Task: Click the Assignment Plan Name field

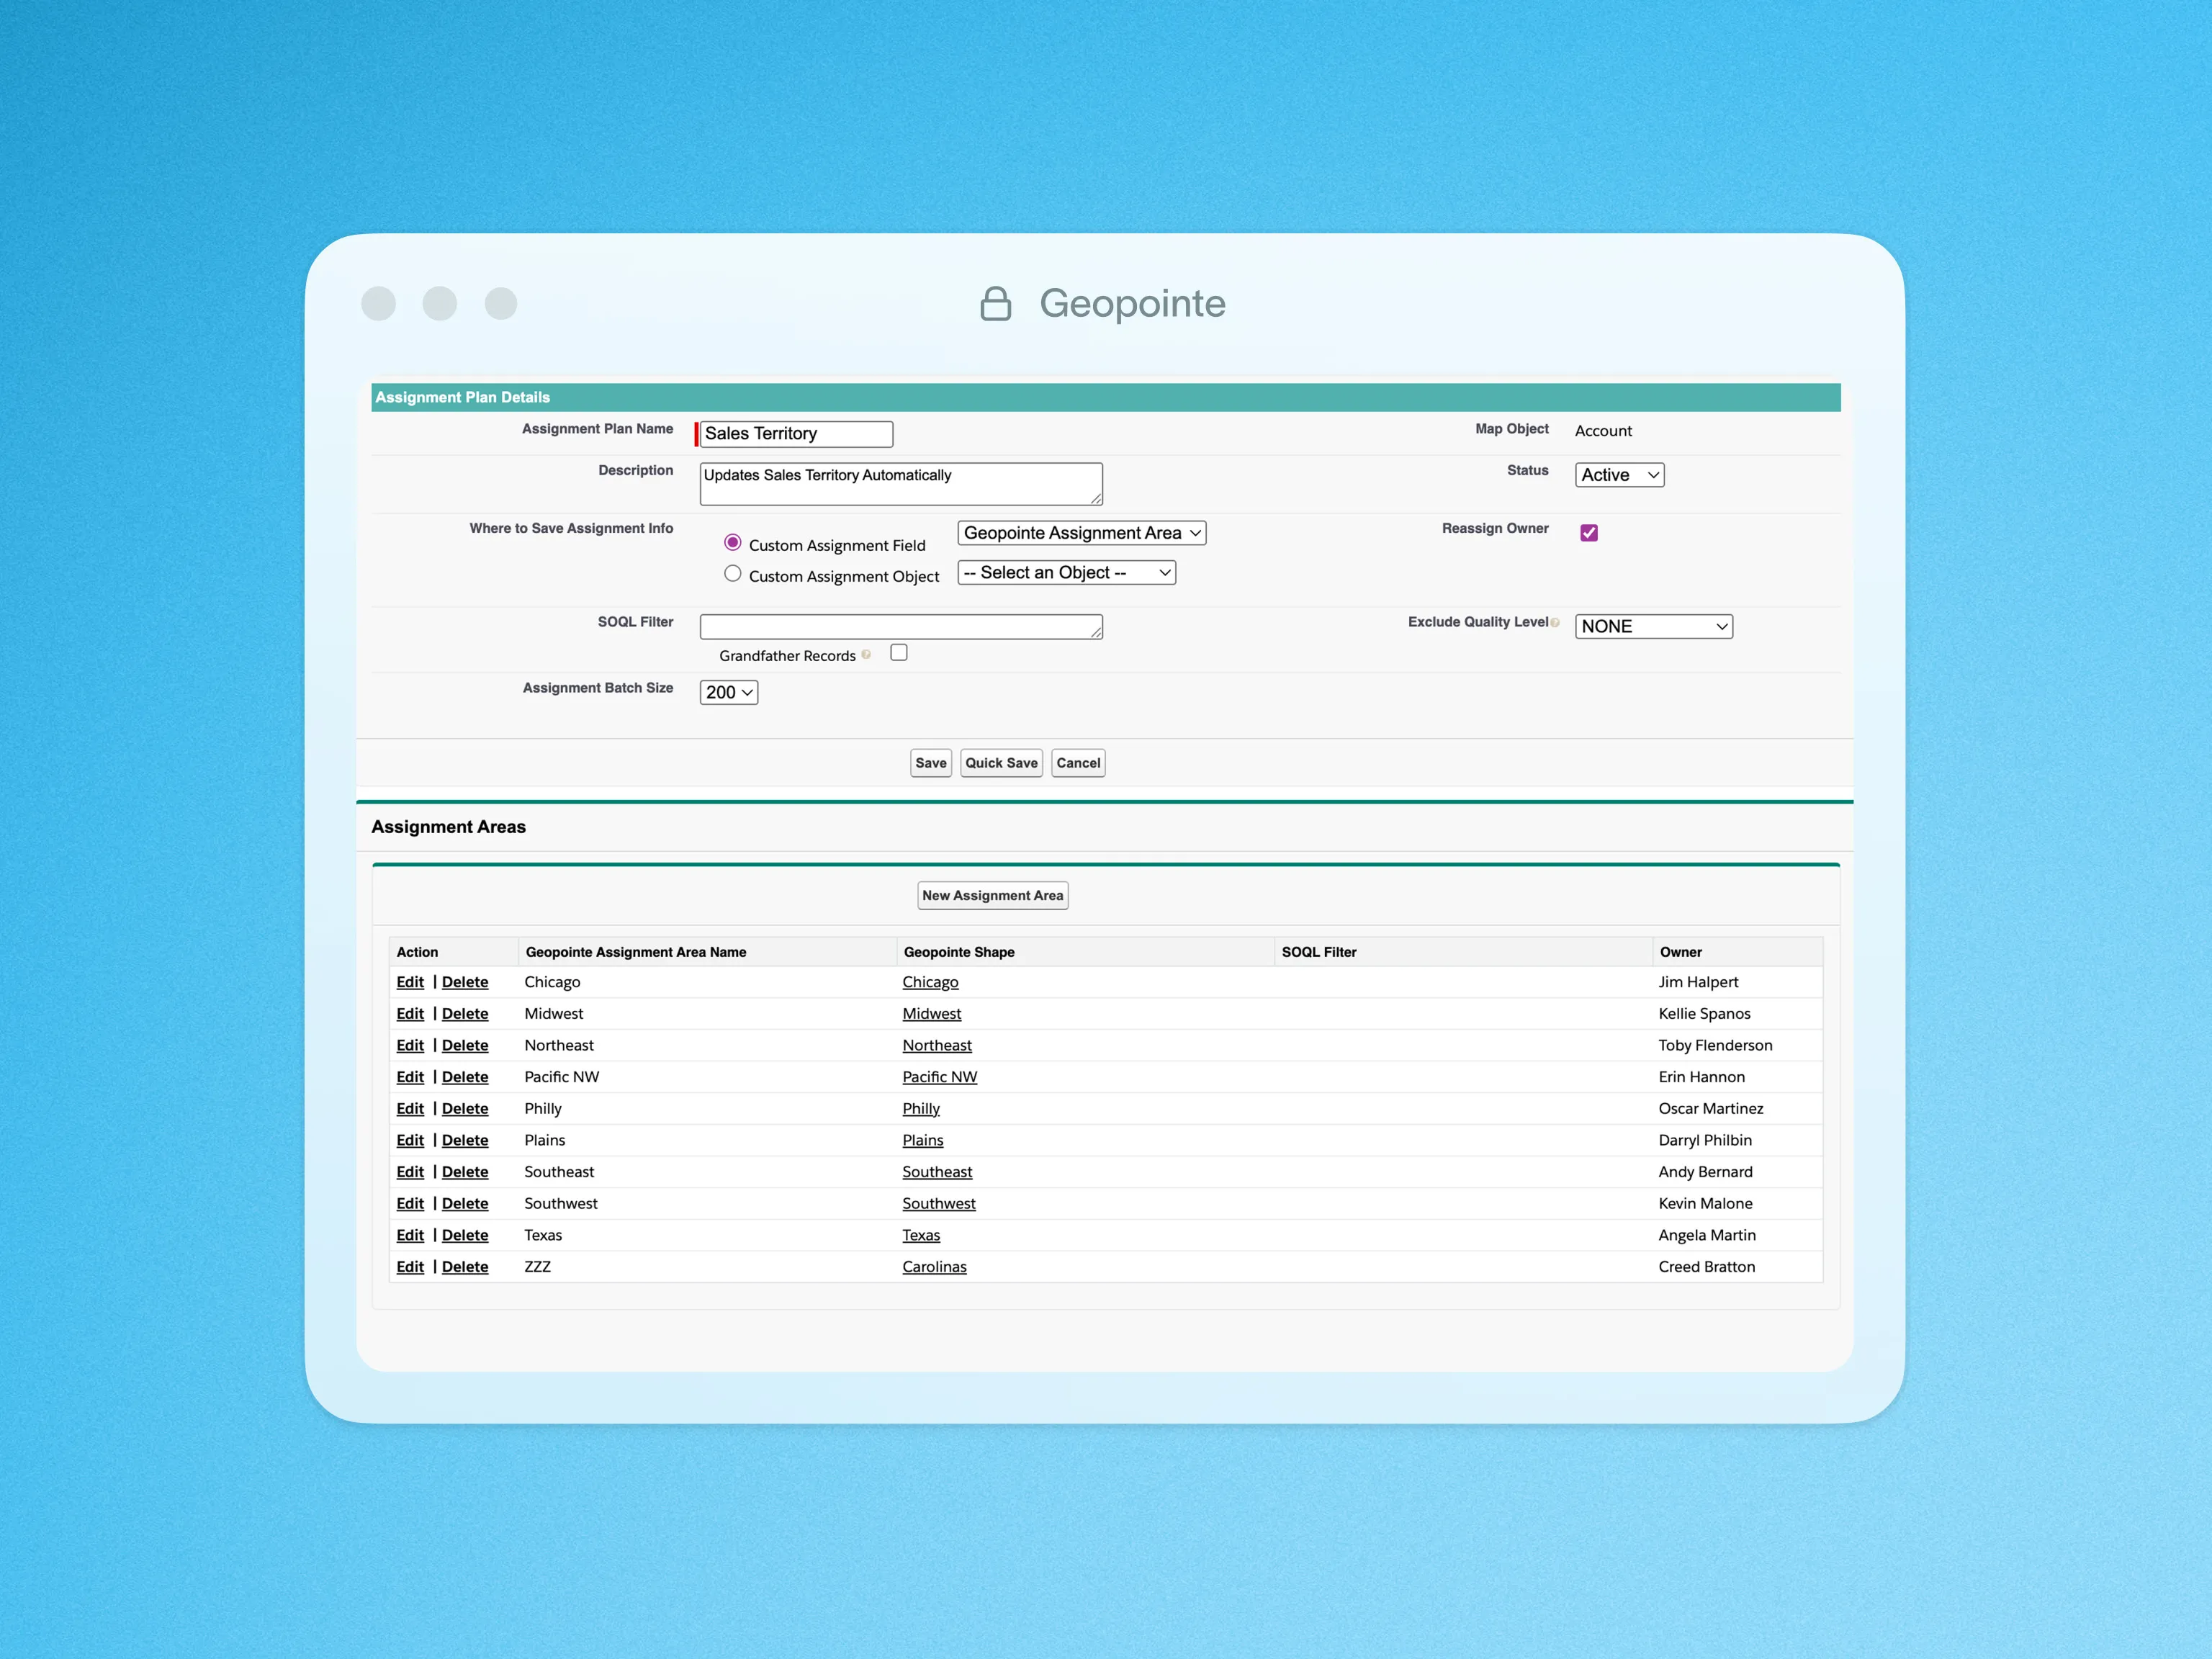Action: pyautogui.click(x=796, y=434)
